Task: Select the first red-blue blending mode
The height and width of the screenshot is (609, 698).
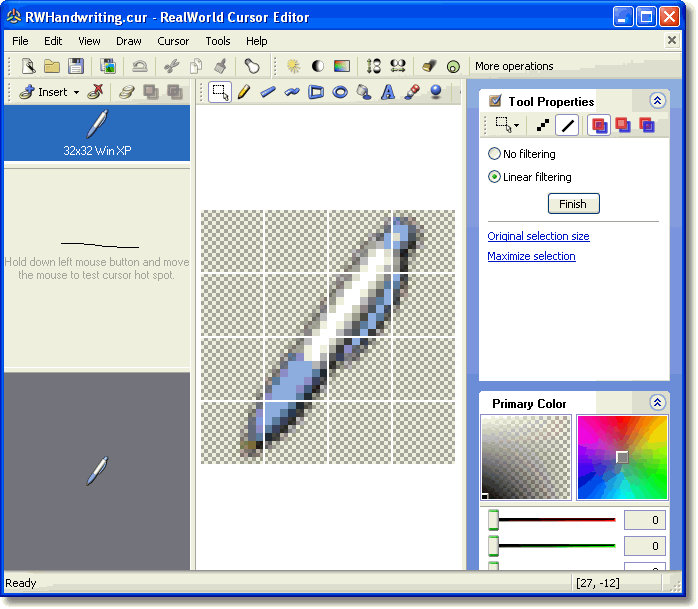Action: click(599, 126)
